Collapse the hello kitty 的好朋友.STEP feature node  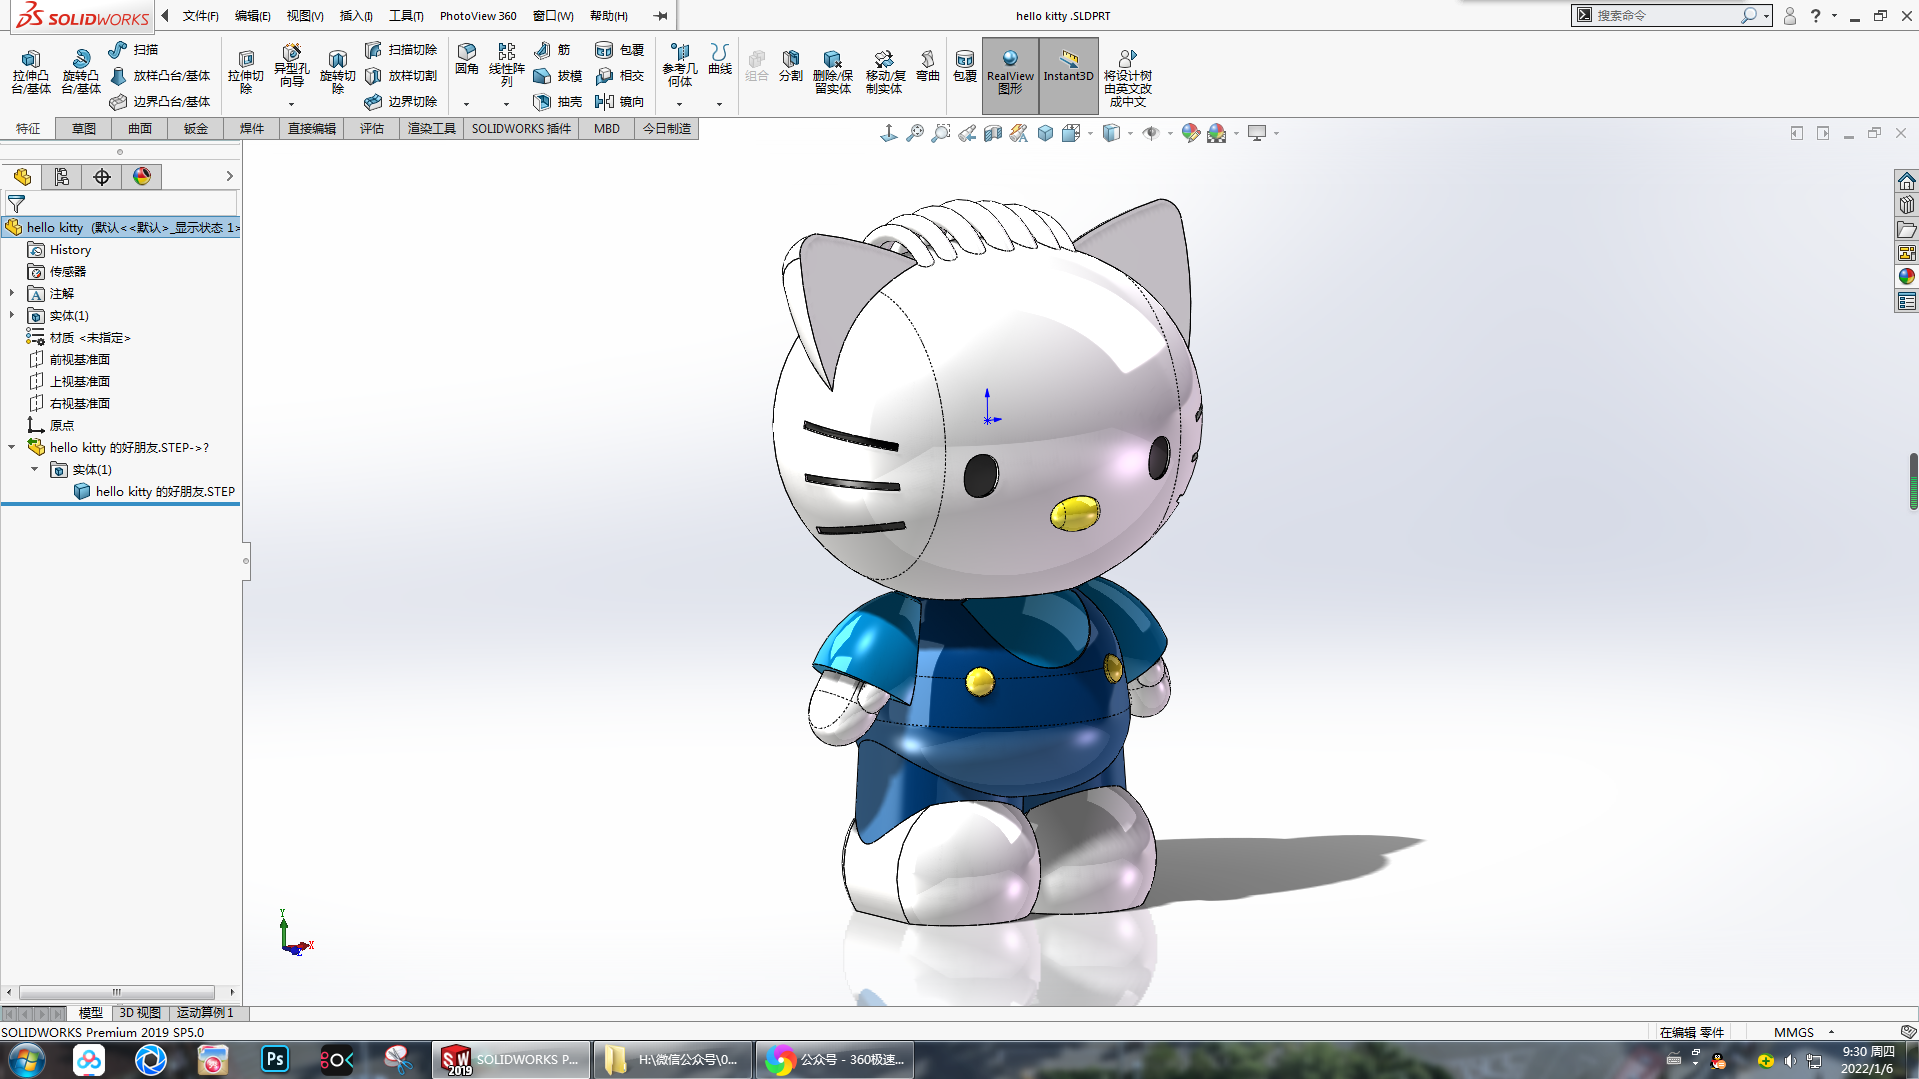(x=12, y=447)
